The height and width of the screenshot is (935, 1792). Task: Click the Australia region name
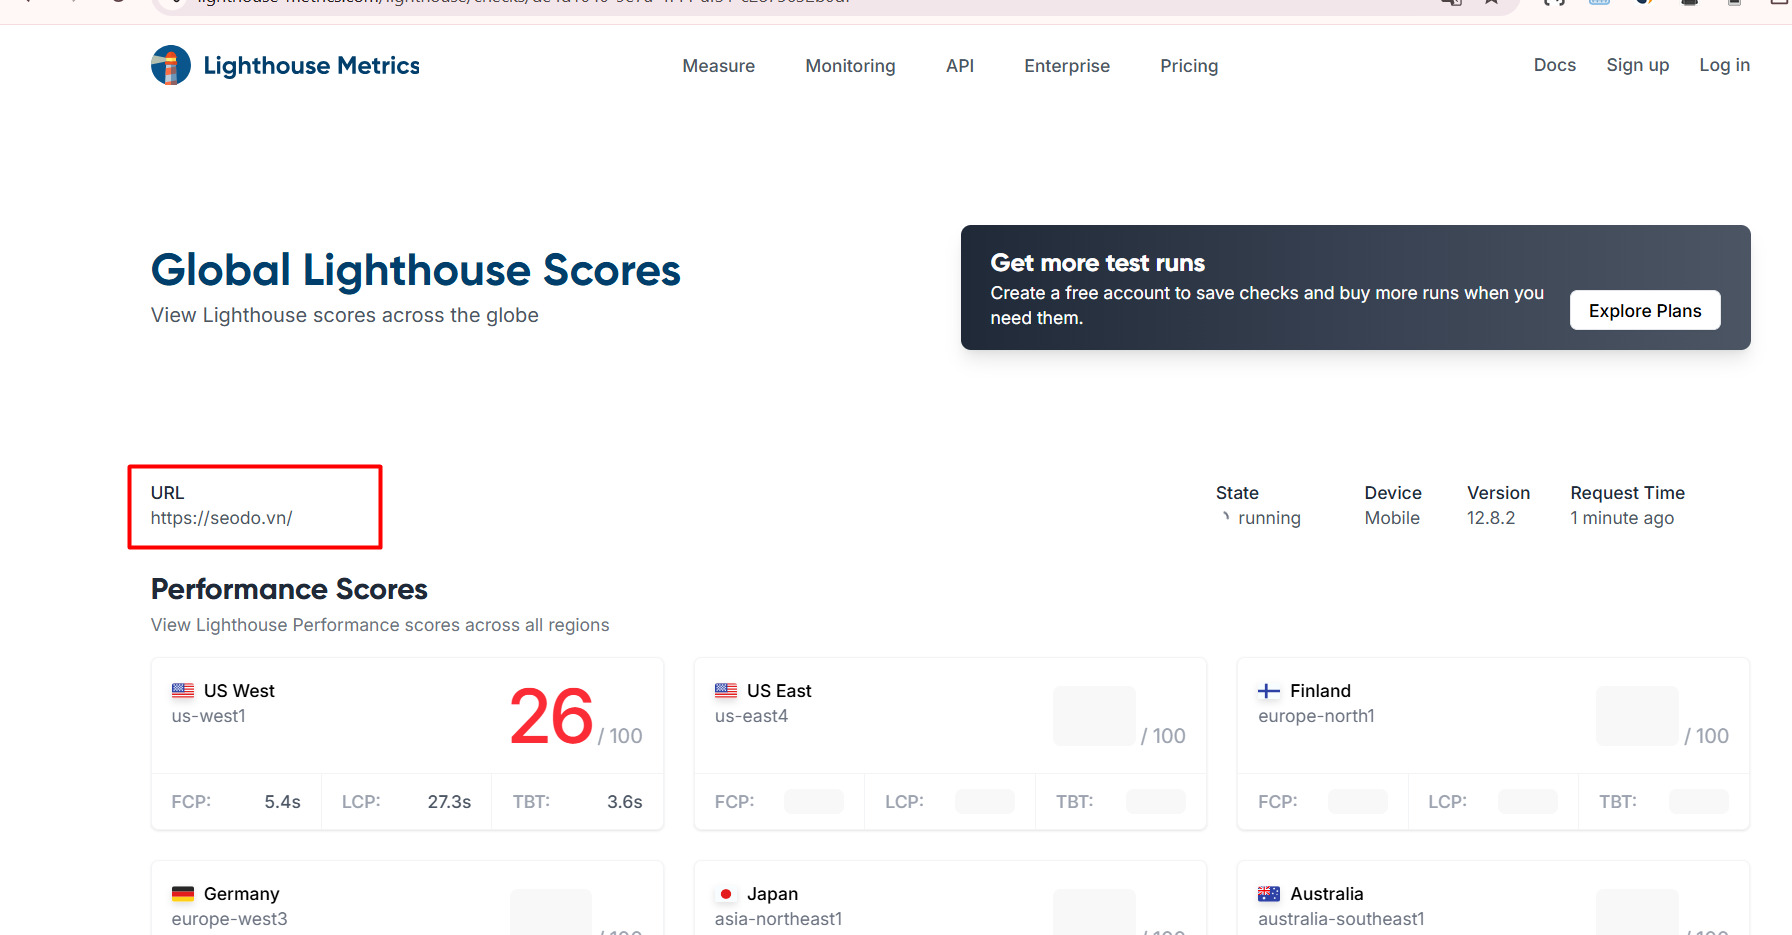pyautogui.click(x=1327, y=894)
